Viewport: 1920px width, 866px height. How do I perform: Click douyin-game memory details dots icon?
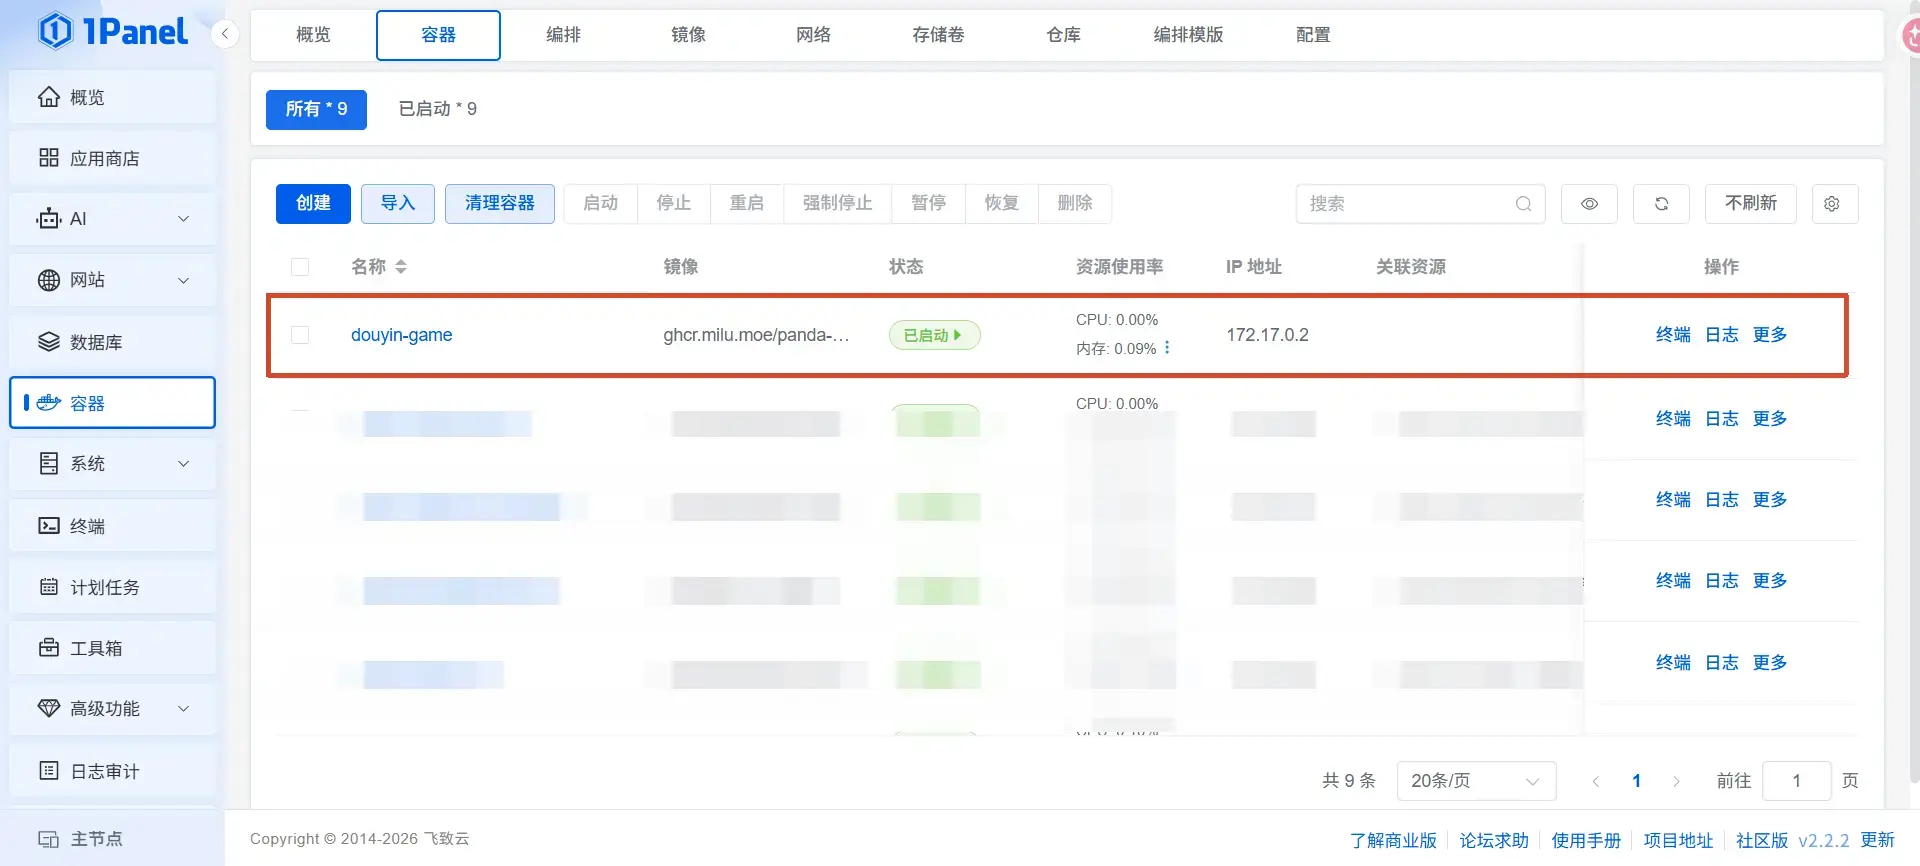pyautogui.click(x=1167, y=348)
